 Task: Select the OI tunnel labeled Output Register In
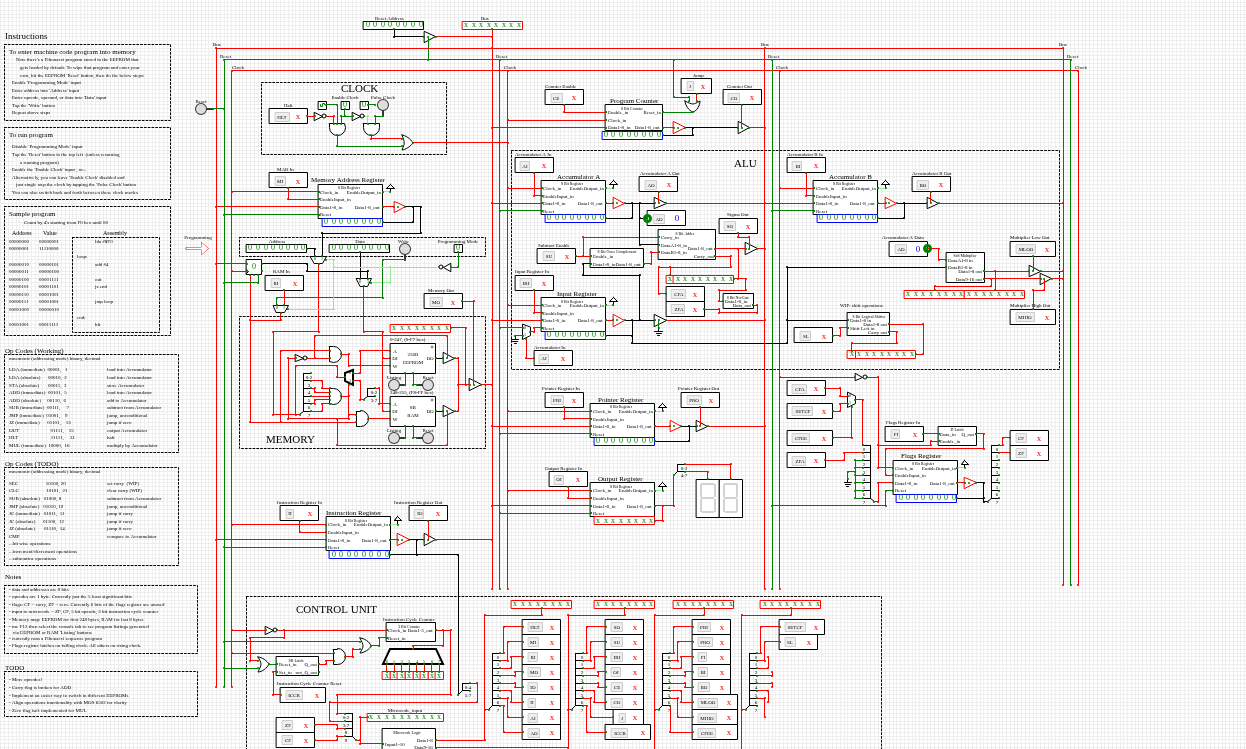click(x=566, y=480)
